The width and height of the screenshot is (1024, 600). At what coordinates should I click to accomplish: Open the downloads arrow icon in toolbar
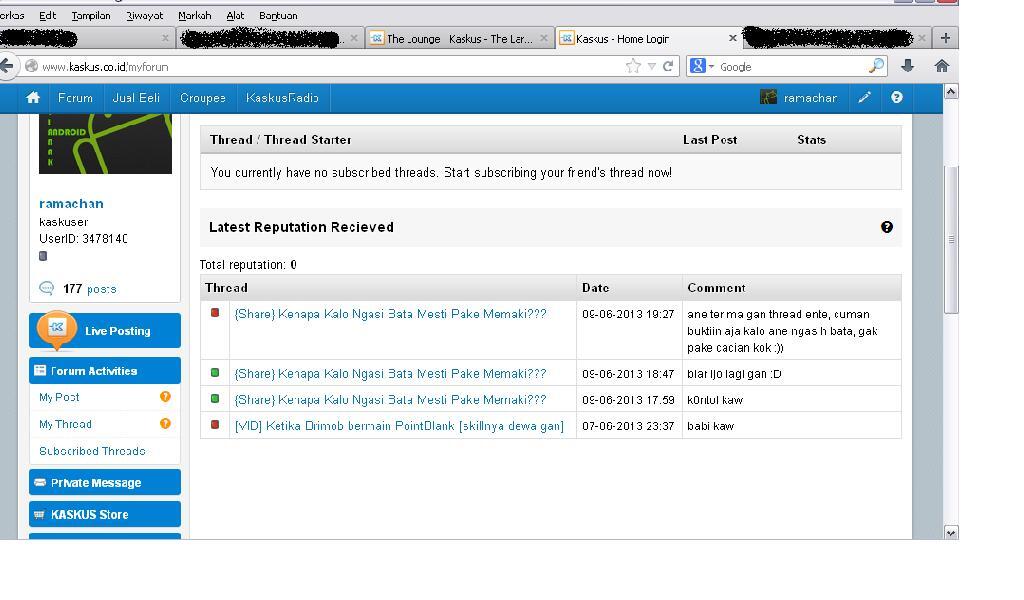click(907, 65)
